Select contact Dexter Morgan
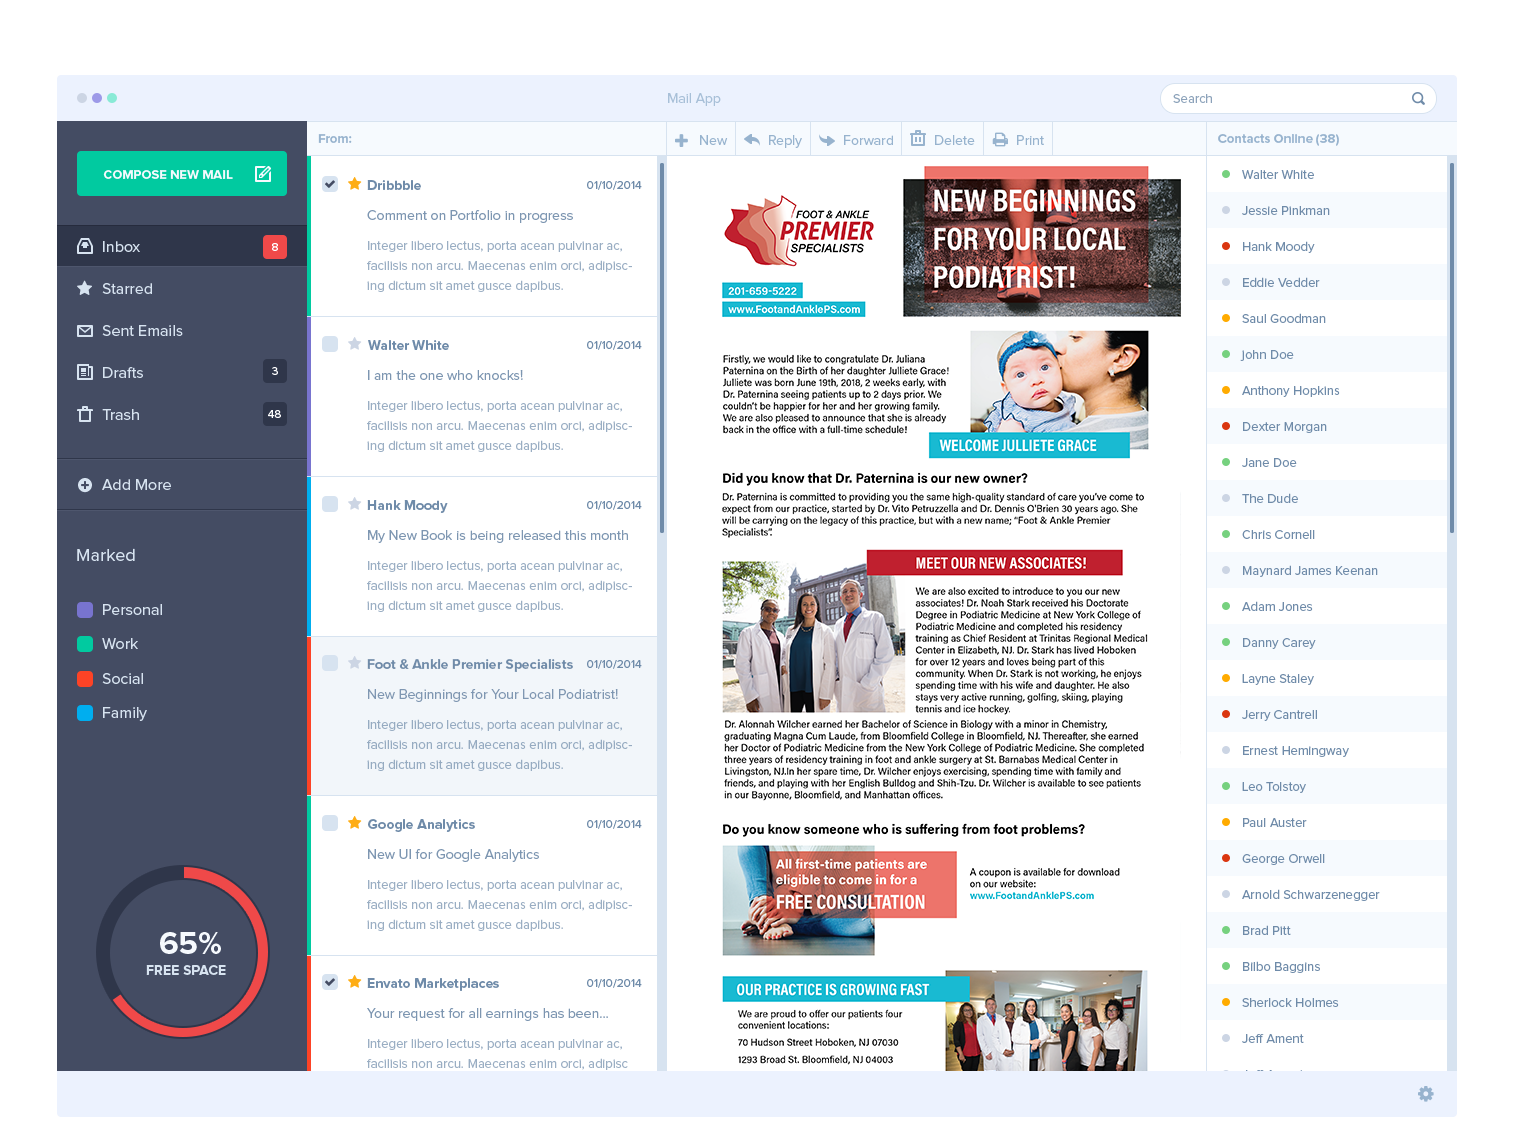The image size is (1520, 1146). [1327, 426]
